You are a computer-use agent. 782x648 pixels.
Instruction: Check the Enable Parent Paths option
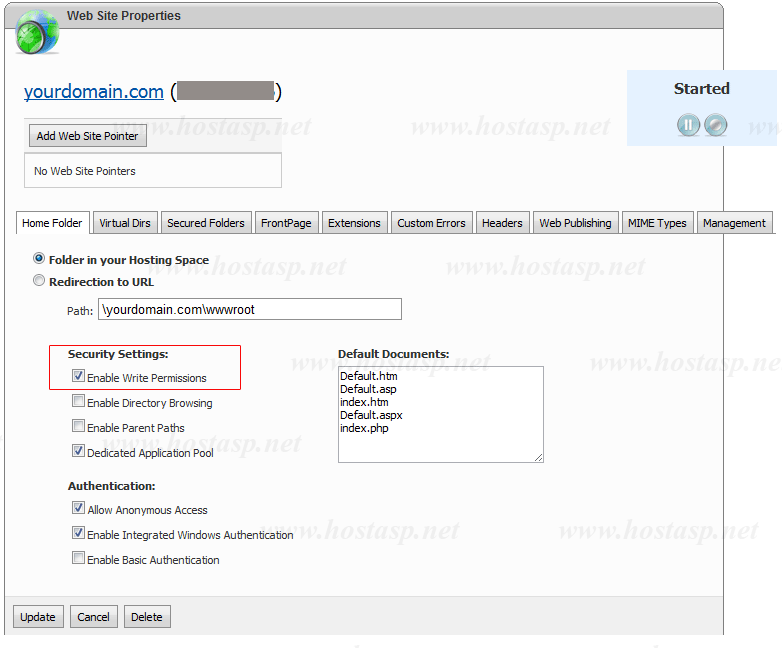78,427
